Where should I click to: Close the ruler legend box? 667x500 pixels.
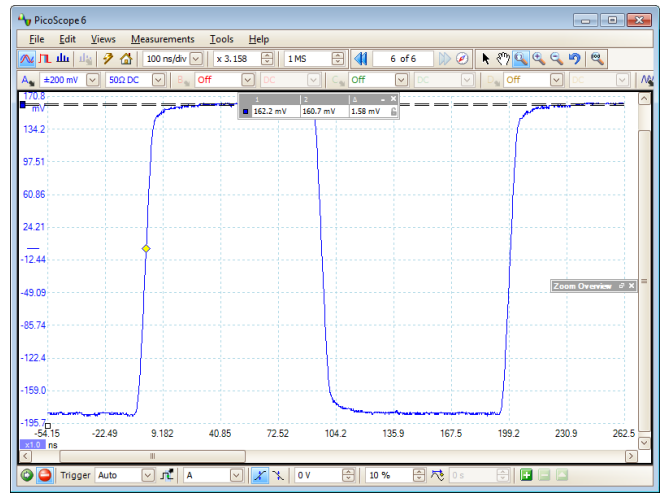(393, 99)
